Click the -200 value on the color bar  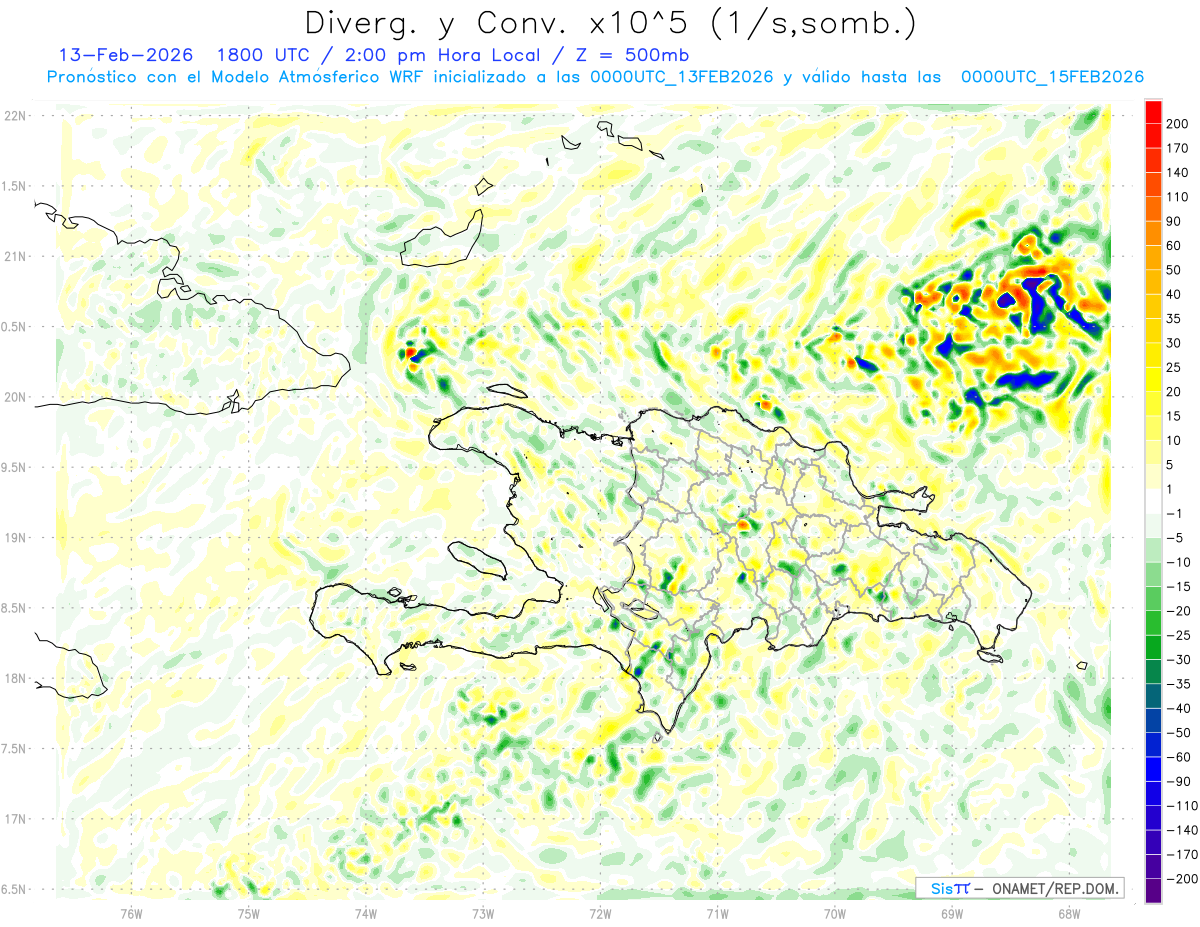click(x=1180, y=879)
